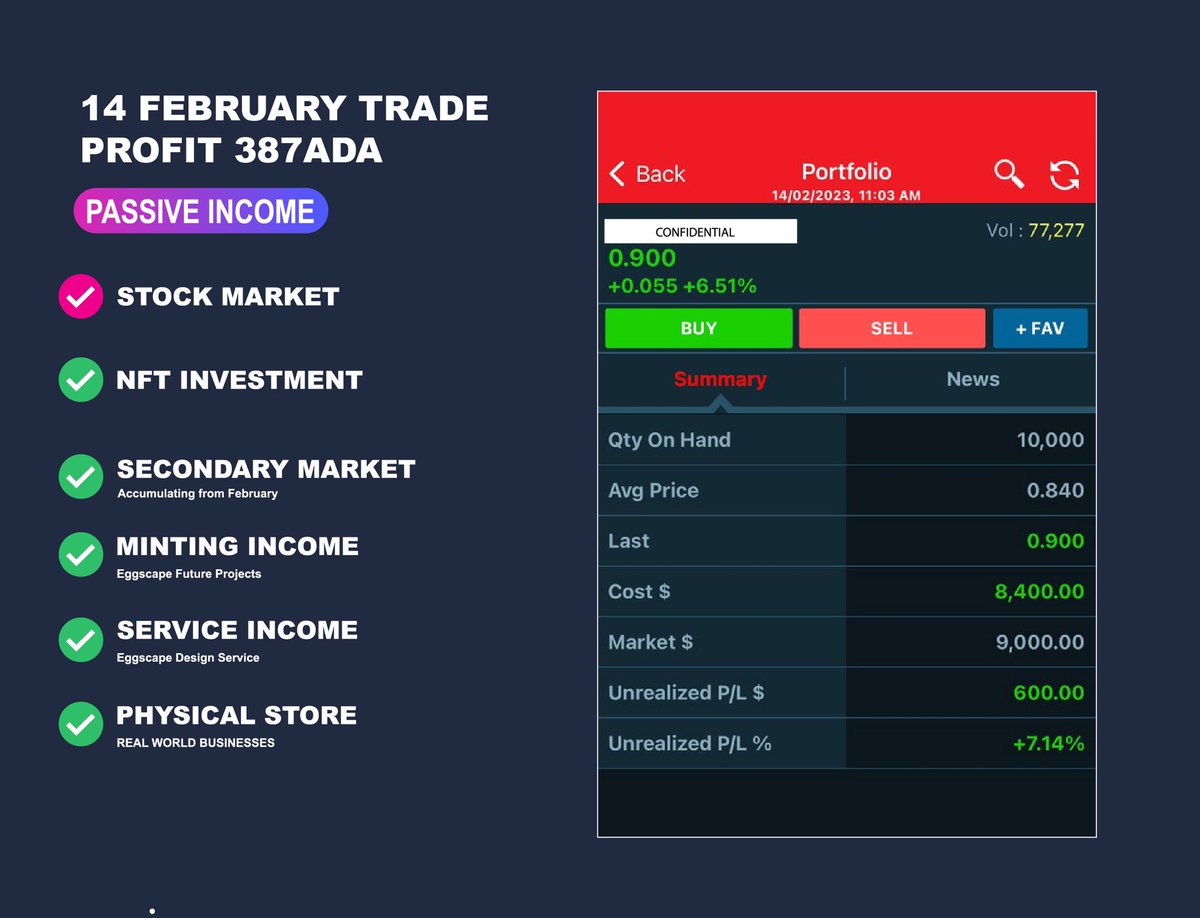
Task: Click the pink Stock Market checkmark icon
Action: coord(81,296)
